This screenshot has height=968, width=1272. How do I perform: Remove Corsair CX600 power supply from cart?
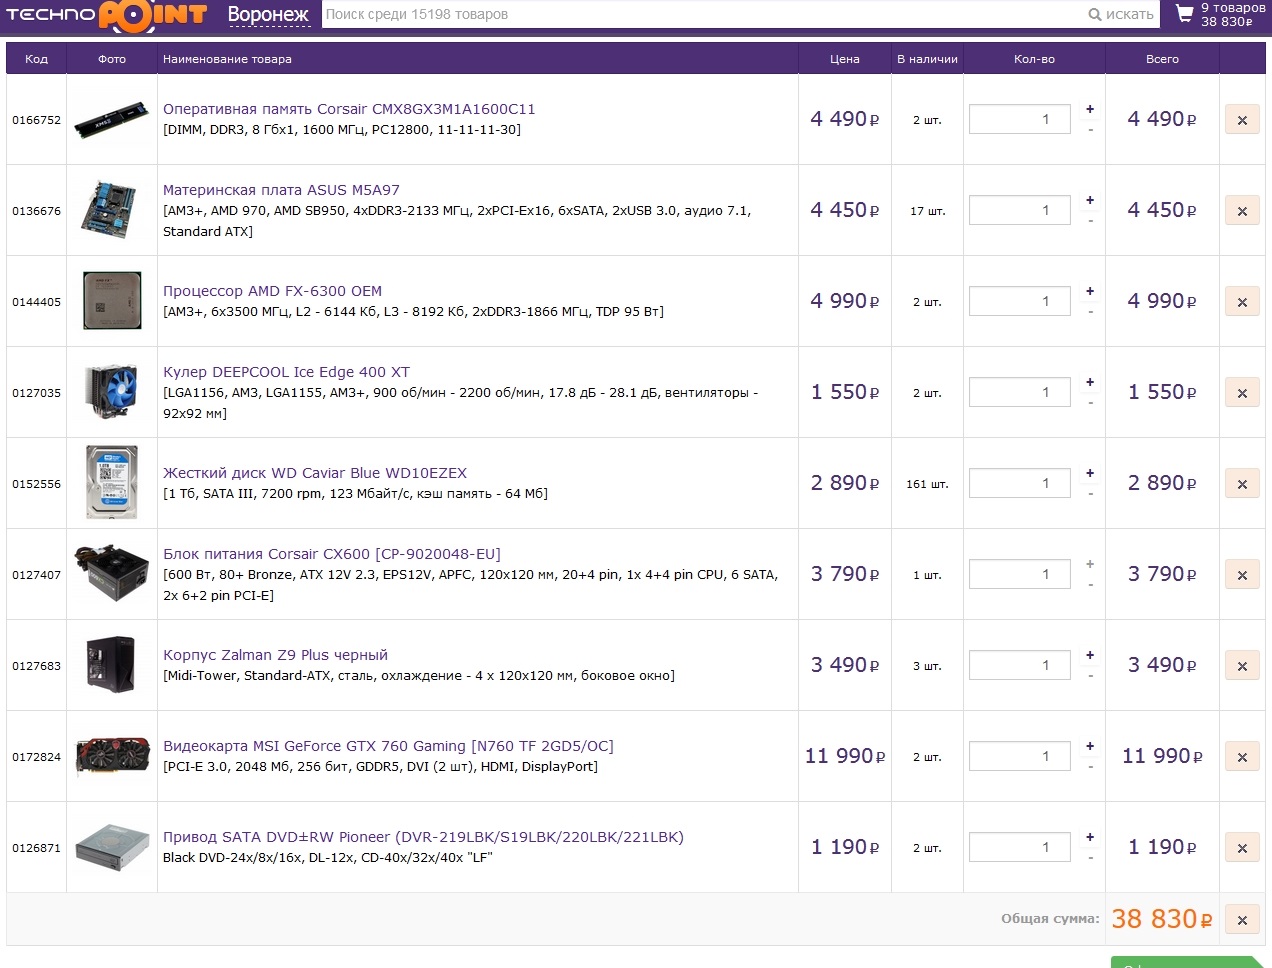pyautogui.click(x=1242, y=575)
